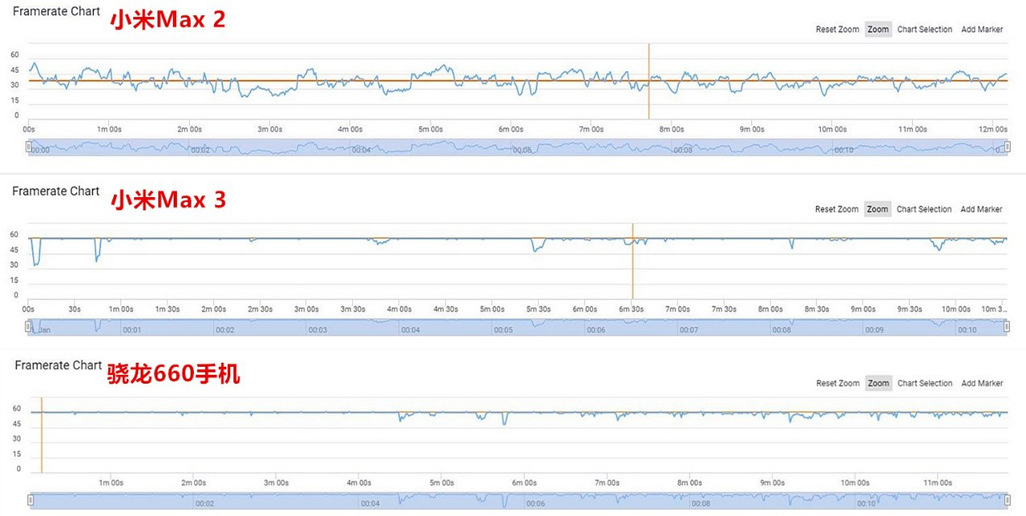
Task: Click left navigator handle under 小米Max 2 chart
Action: [x=29, y=148]
